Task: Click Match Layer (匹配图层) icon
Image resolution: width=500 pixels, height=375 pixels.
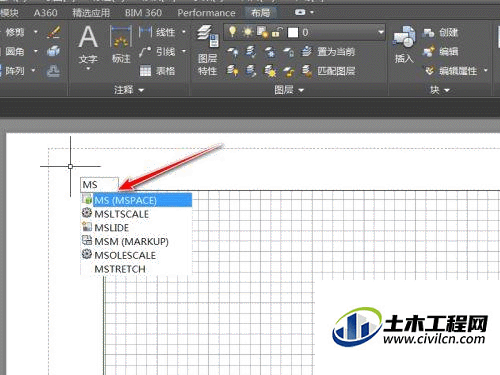Action: point(307,71)
